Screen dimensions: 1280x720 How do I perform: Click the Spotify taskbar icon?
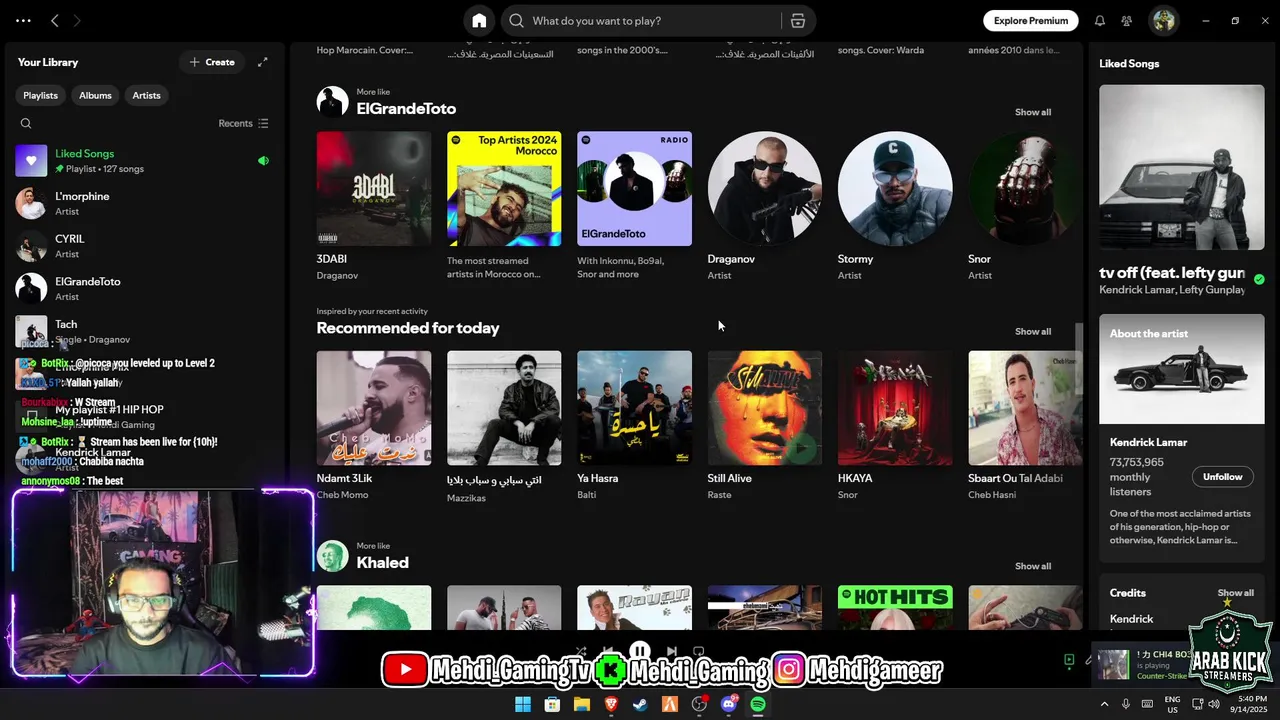click(758, 705)
